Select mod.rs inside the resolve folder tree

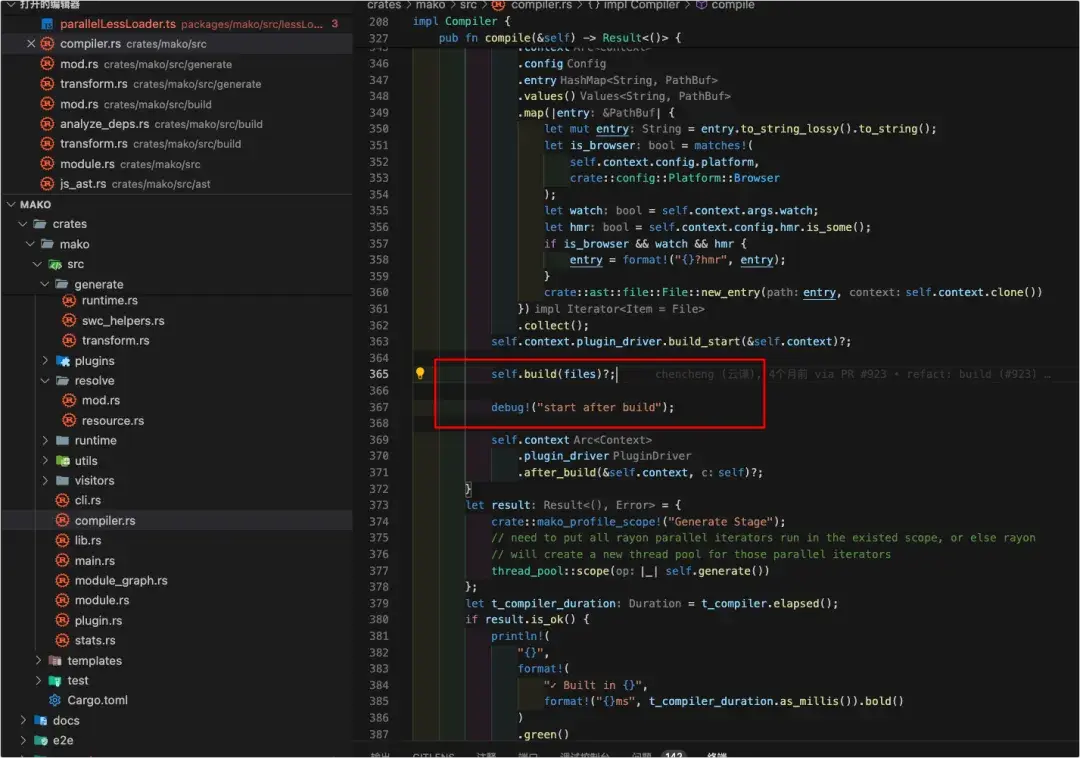(x=177, y=401)
